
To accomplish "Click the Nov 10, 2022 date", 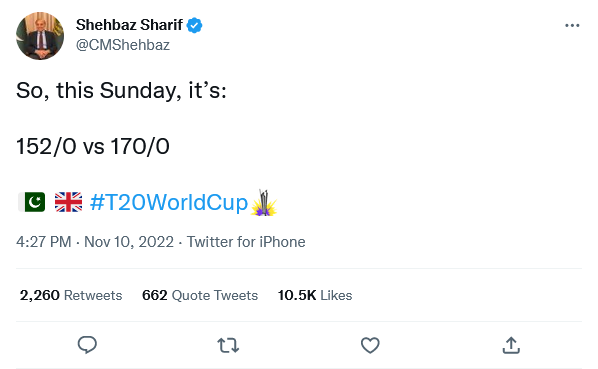I will (x=129, y=242).
